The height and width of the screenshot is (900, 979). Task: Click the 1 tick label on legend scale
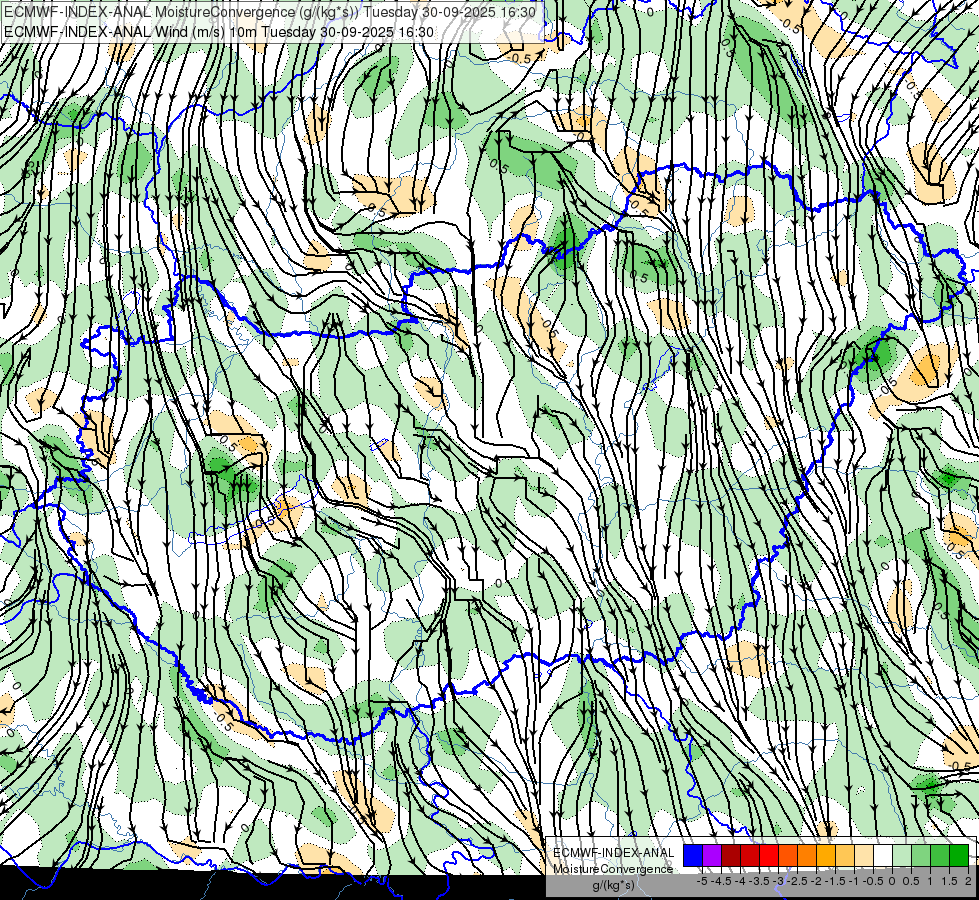pos(930,881)
